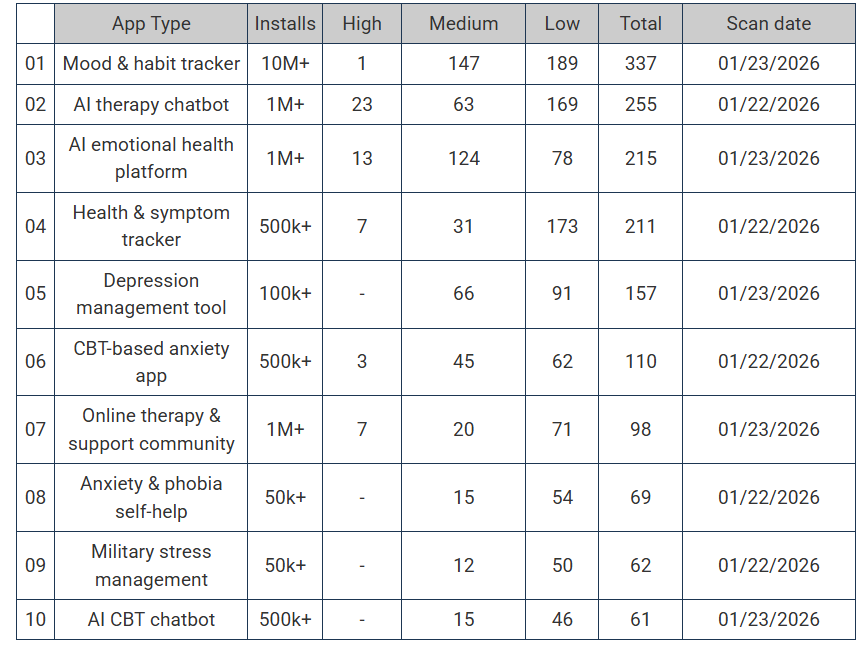Image resolution: width=866 pixels, height=655 pixels.
Task: Click the High column header
Action: click(x=362, y=24)
